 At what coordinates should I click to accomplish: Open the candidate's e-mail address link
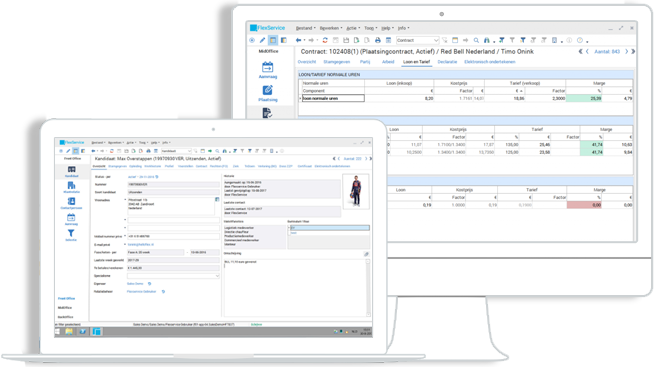point(141,244)
